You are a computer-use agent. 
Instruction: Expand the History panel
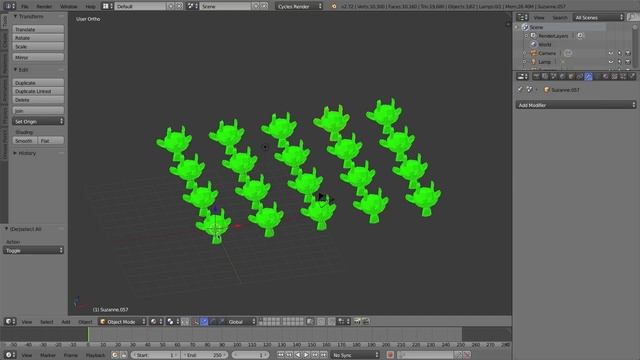[x=16, y=153]
